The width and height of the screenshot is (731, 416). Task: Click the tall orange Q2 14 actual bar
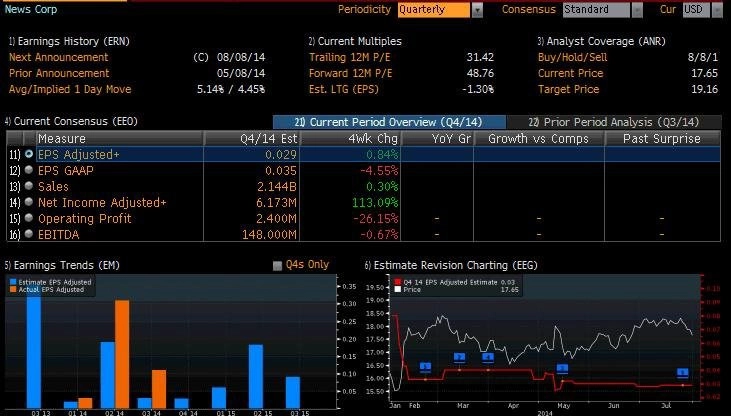(x=122, y=354)
